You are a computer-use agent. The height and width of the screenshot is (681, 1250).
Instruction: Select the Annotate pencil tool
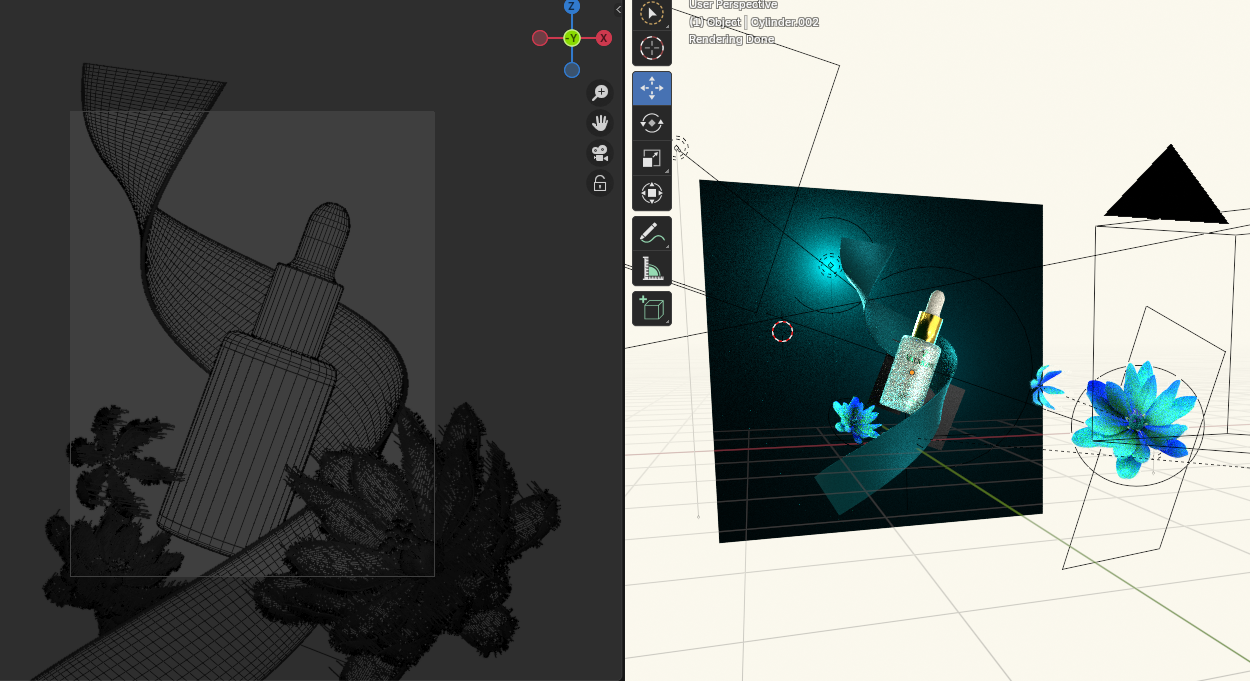click(651, 234)
